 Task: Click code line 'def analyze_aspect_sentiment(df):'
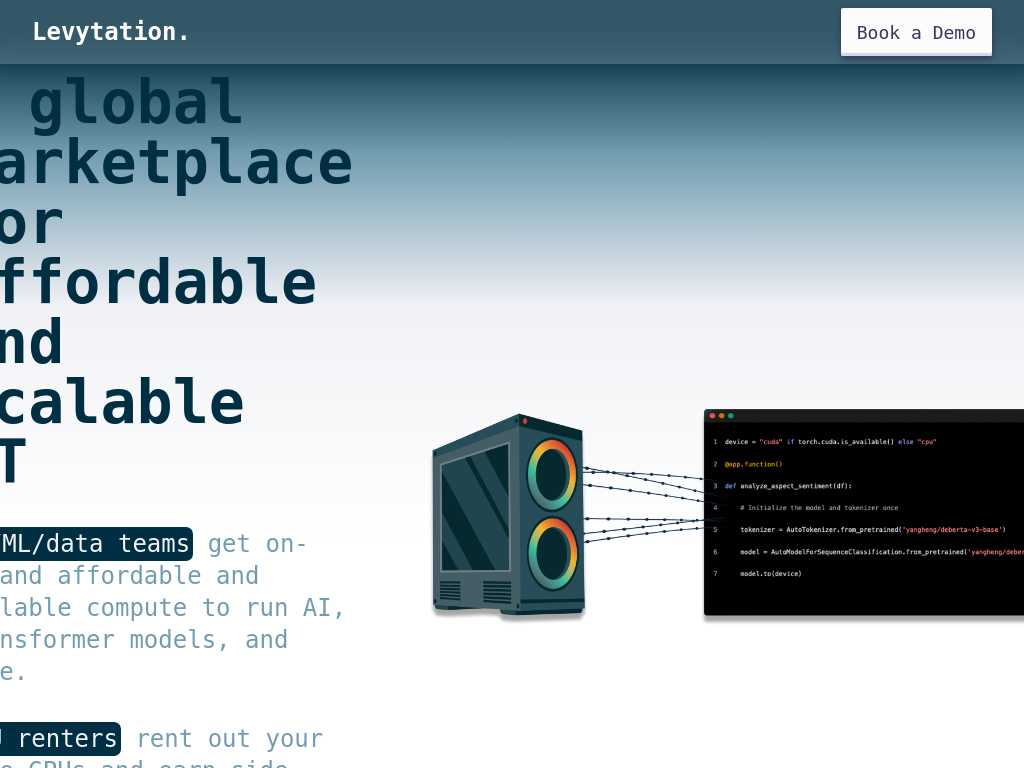coord(788,486)
